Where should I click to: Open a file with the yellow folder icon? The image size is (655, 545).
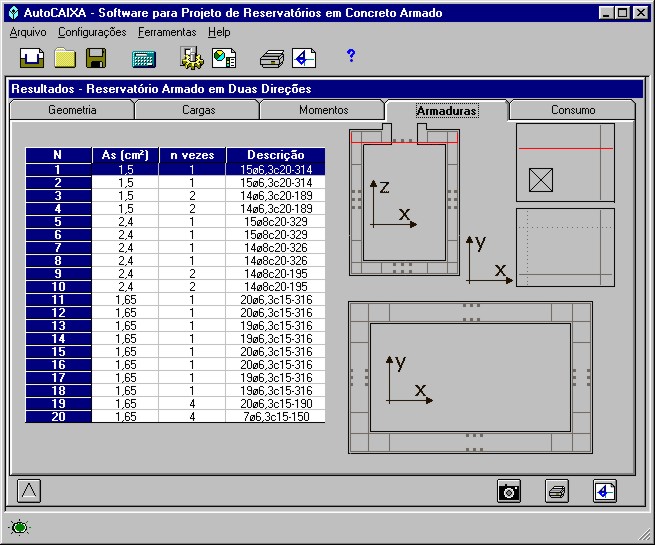click(x=65, y=58)
